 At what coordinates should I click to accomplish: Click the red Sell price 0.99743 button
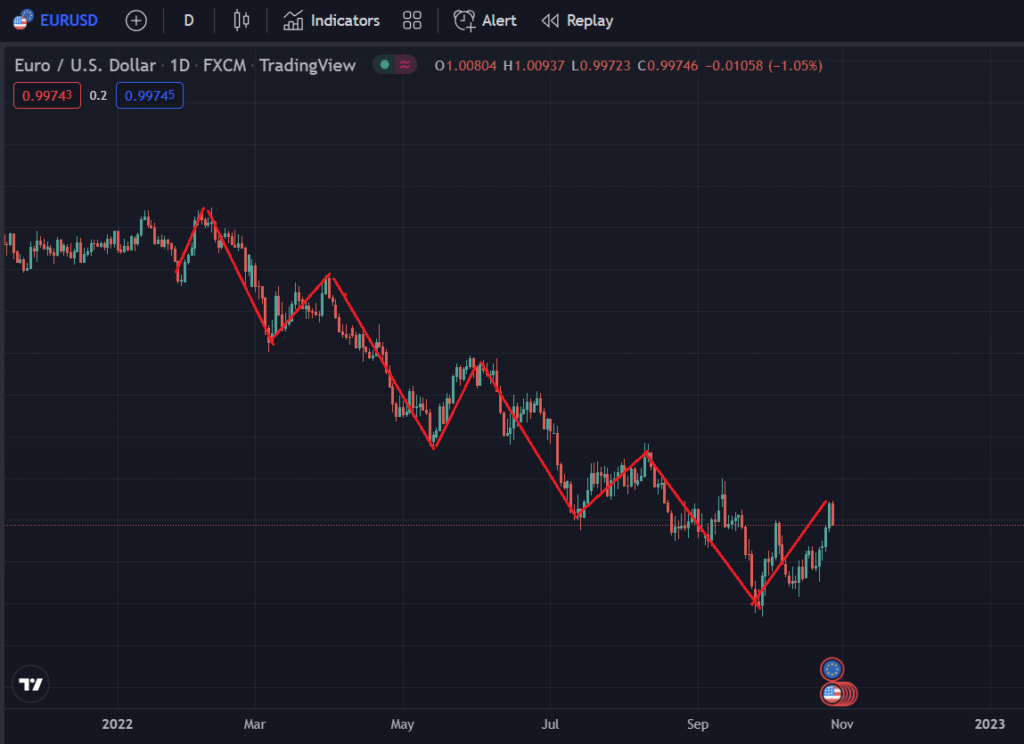[46, 95]
